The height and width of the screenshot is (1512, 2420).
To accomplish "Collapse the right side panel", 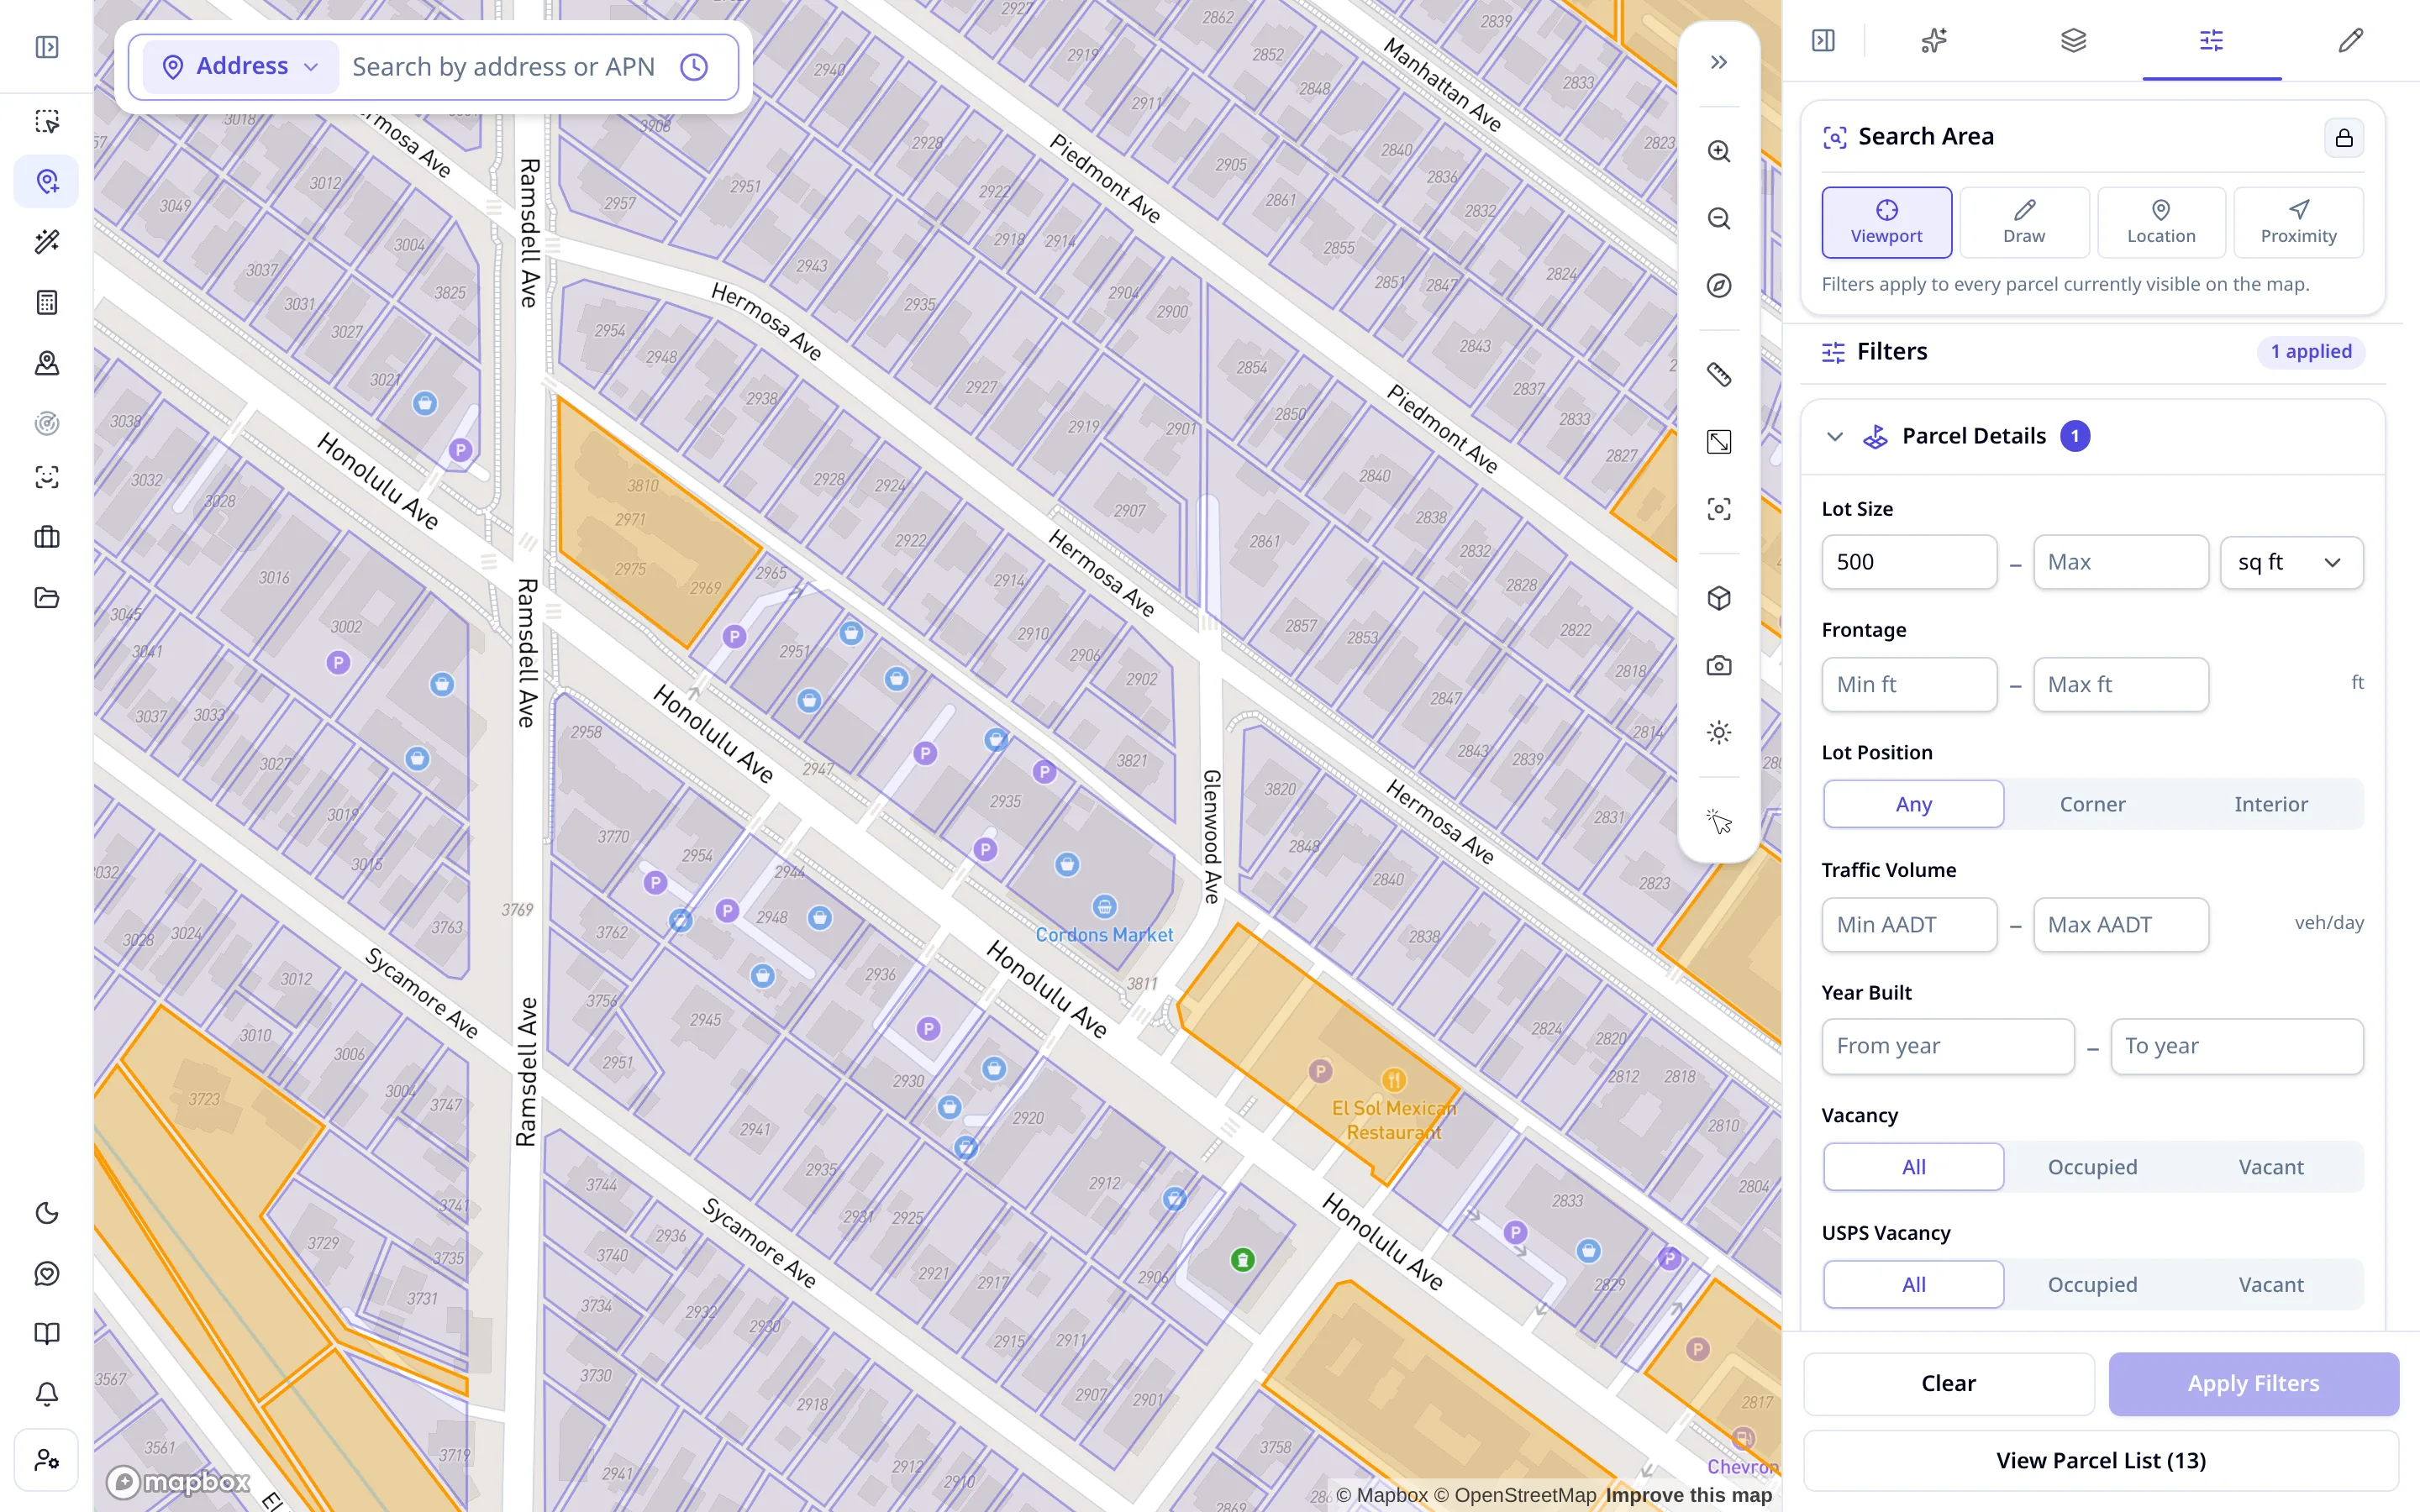I will click(1823, 40).
